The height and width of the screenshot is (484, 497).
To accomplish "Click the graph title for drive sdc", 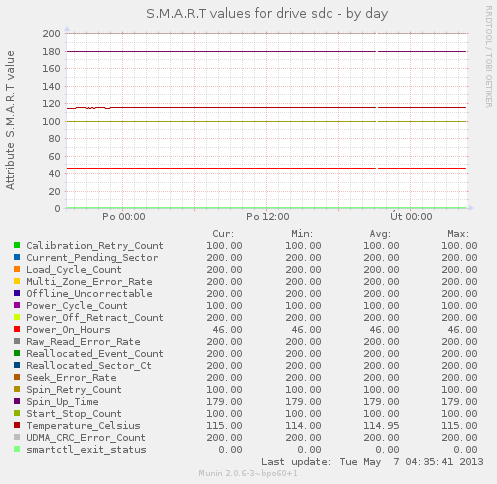I will click(267, 14).
